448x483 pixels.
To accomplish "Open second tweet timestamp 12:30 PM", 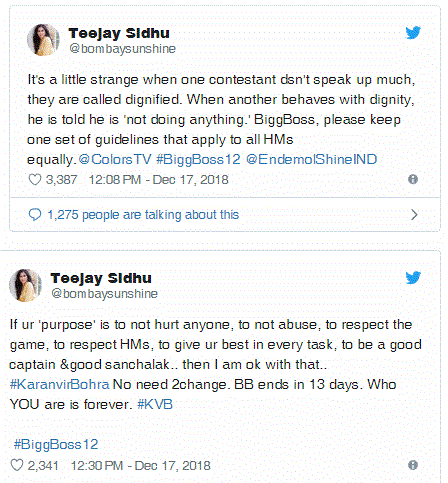I will tap(140, 465).
